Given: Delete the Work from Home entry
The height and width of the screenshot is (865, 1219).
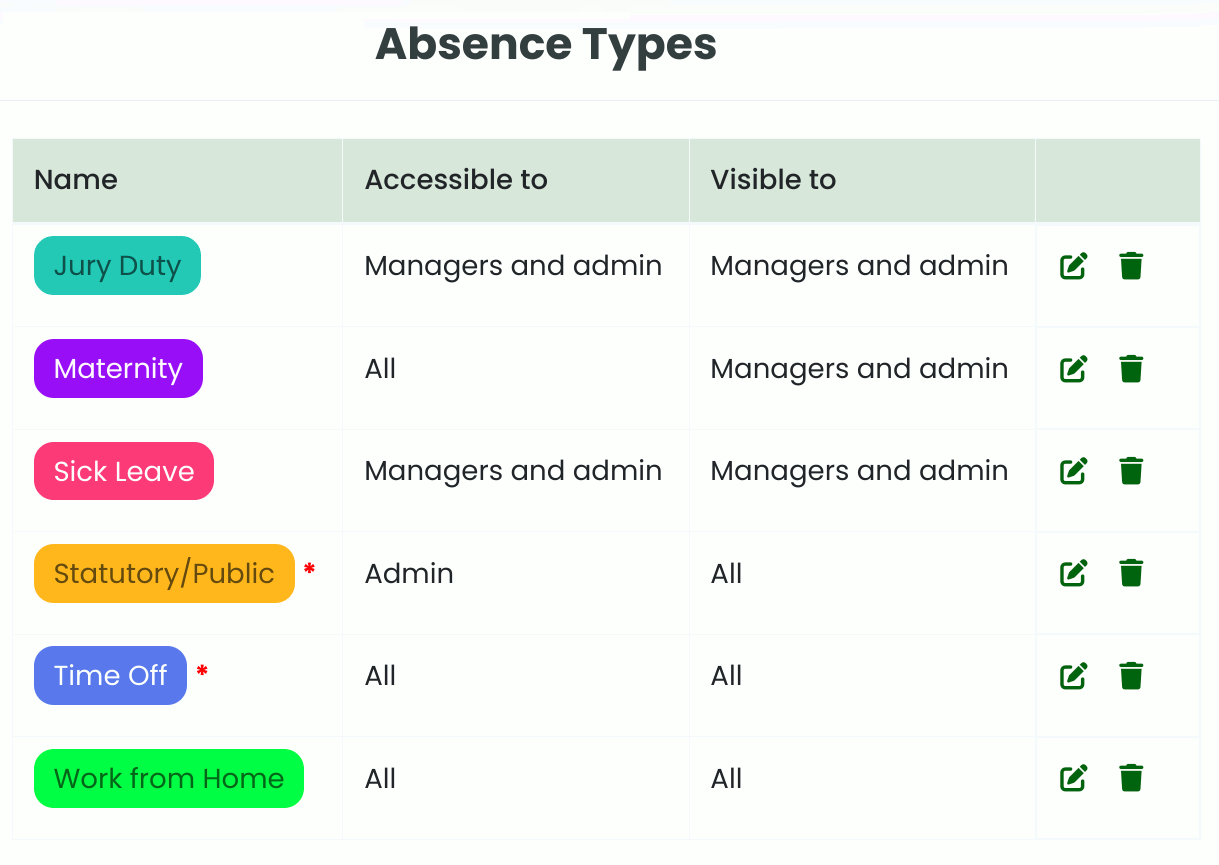Looking at the screenshot, I should (x=1131, y=777).
